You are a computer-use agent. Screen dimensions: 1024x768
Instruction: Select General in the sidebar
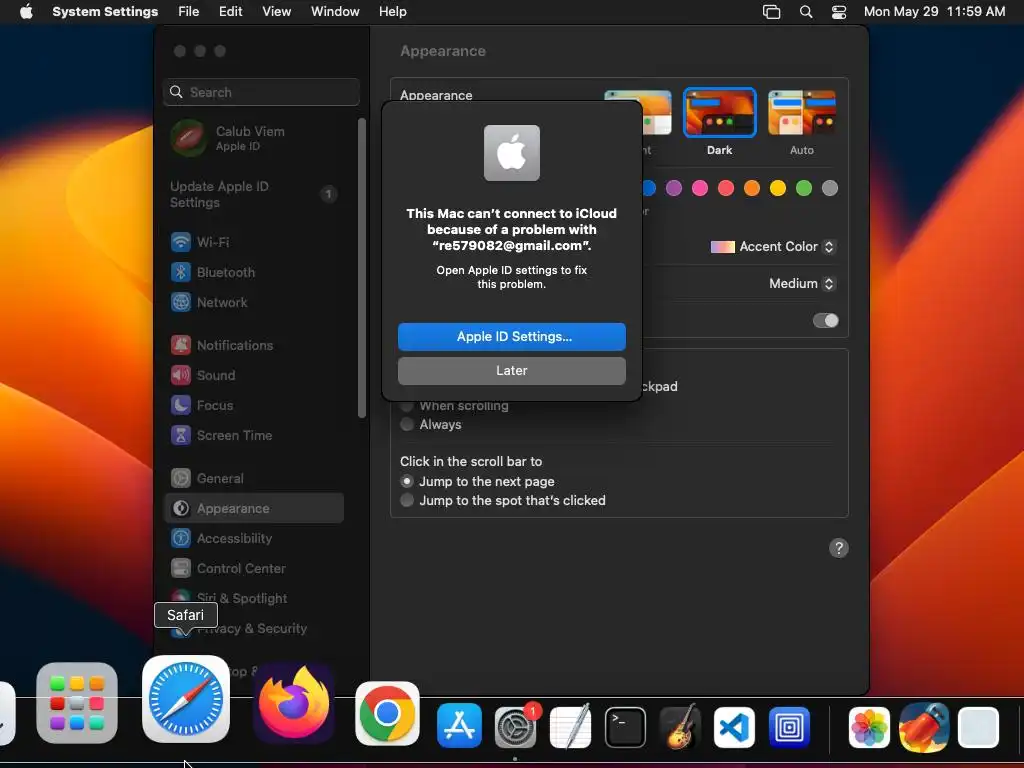tap(254, 478)
